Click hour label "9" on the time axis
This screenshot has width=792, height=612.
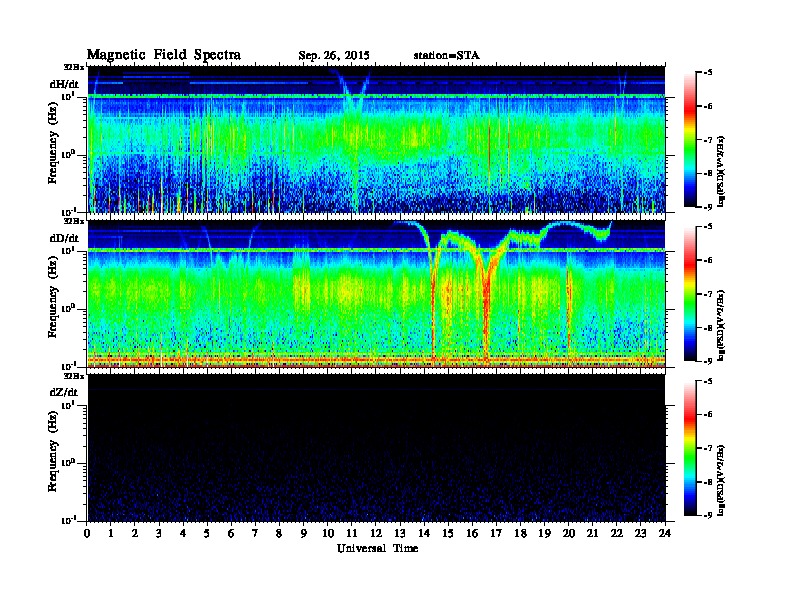(x=304, y=534)
